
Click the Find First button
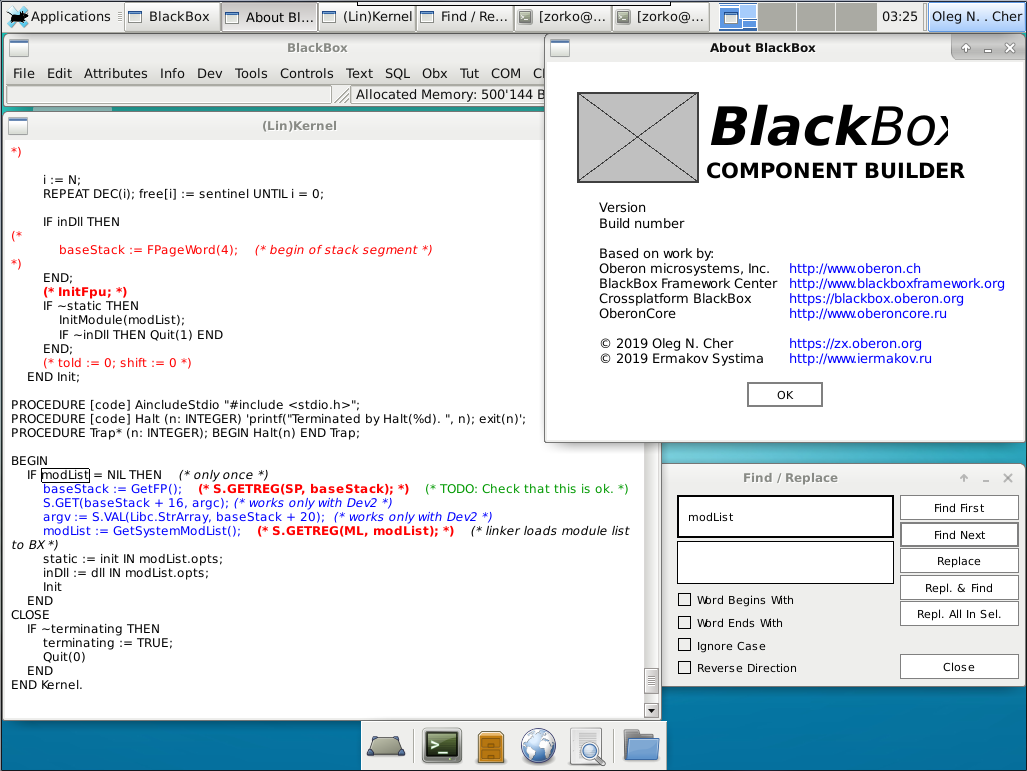tap(959, 508)
